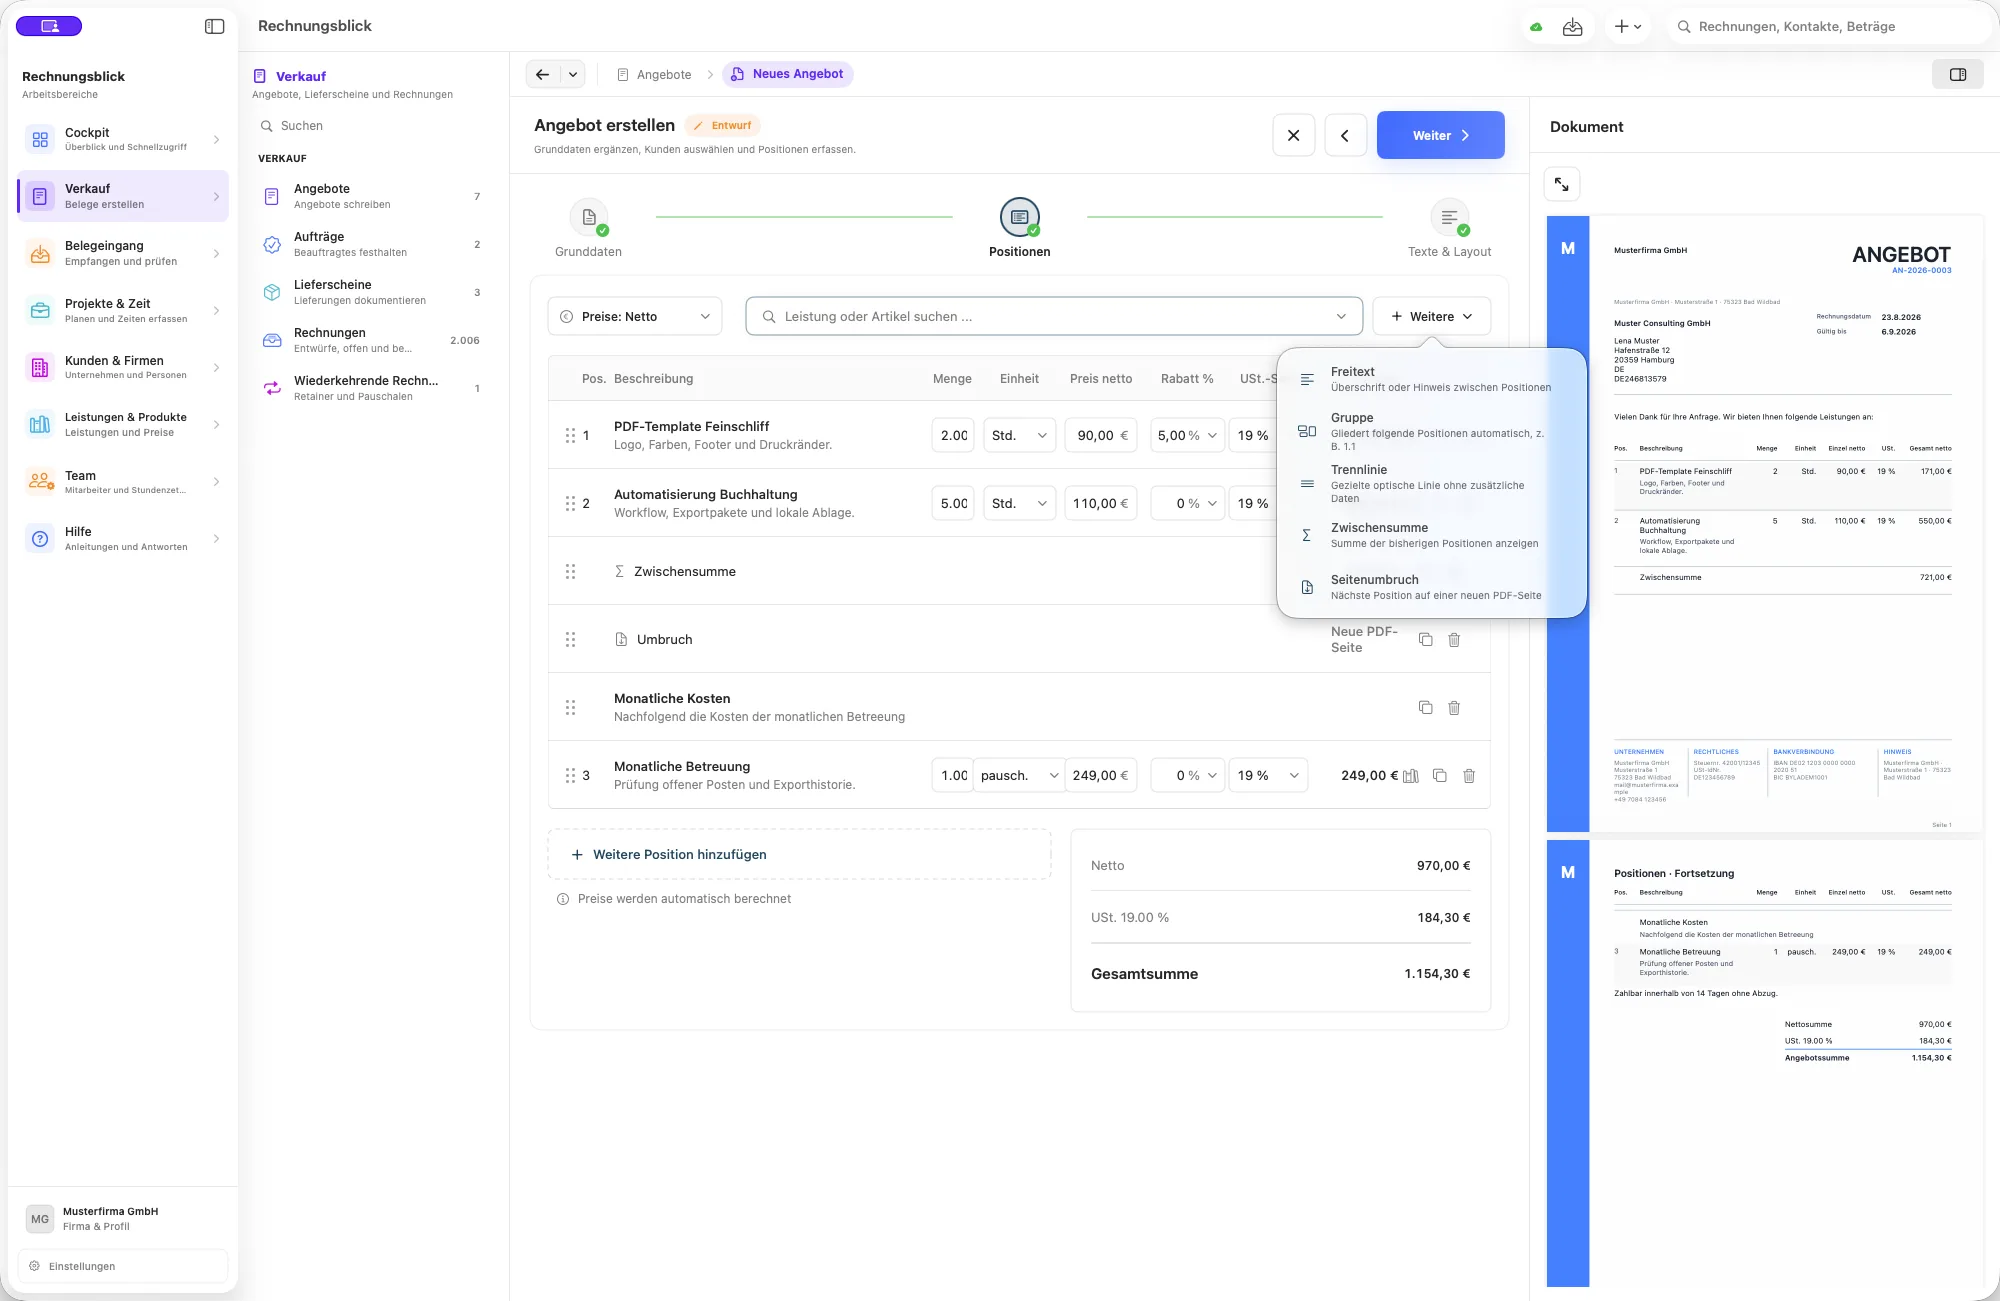
Task: Click the global search field
Action: point(1830,27)
